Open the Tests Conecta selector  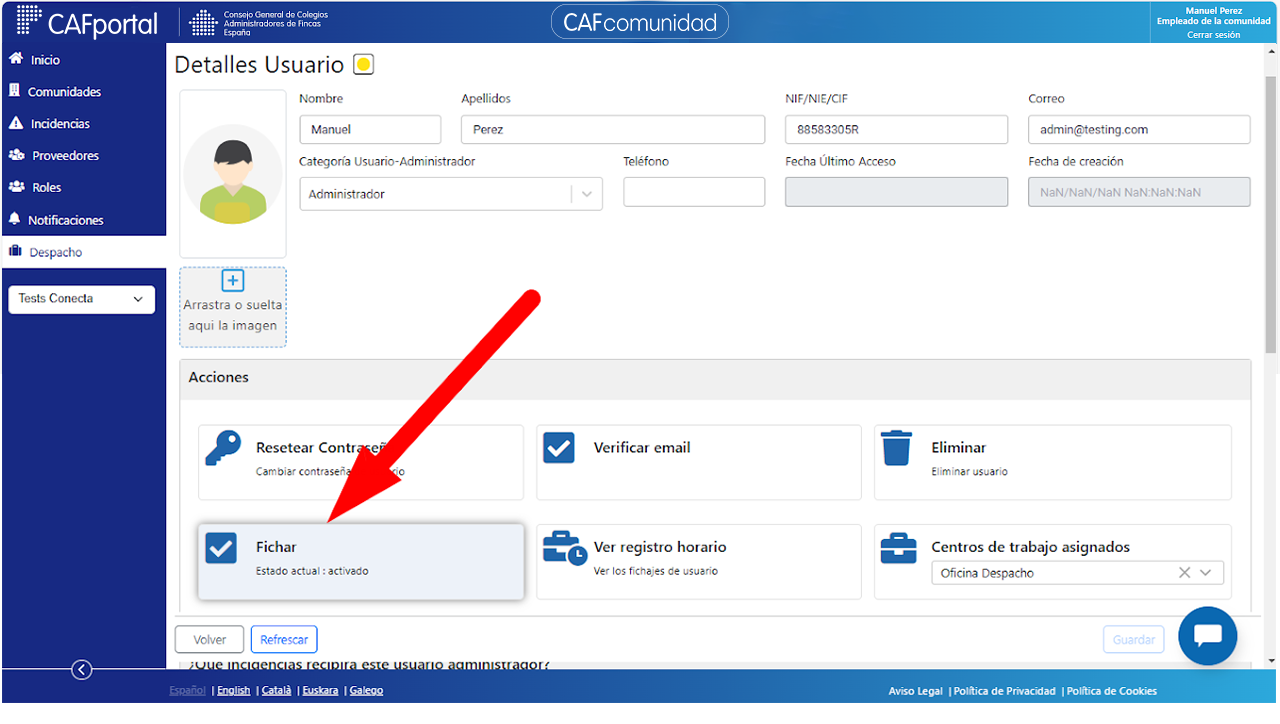pyautogui.click(x=82, y=299)
